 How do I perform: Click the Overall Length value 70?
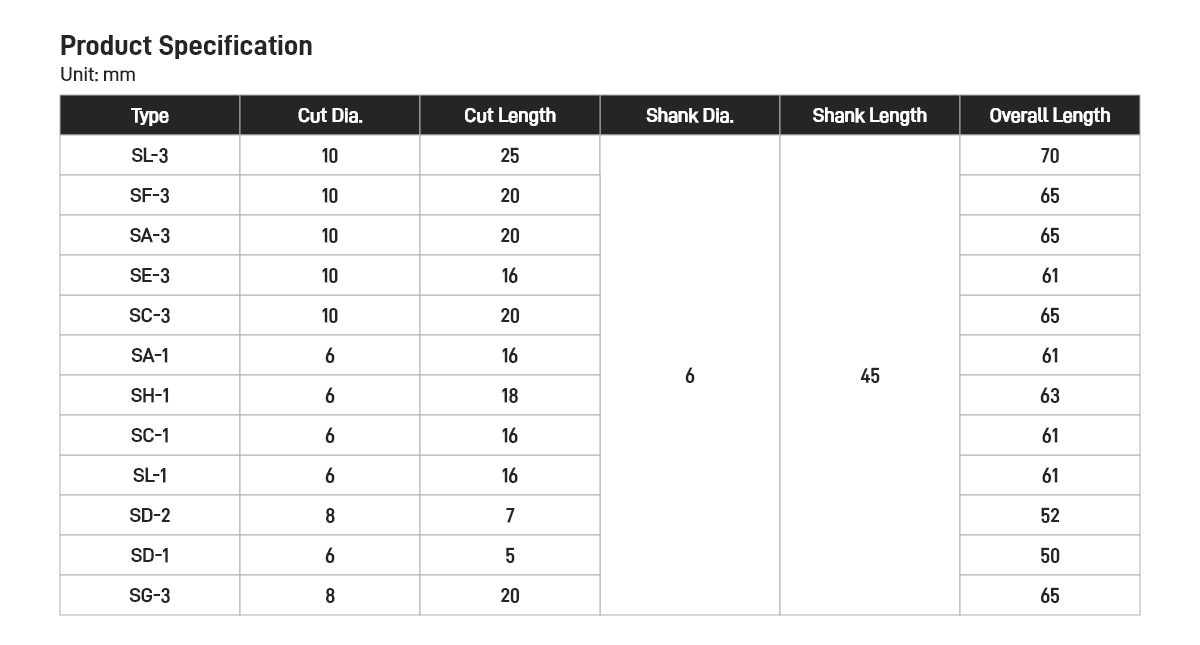[x=1050, y=155]
